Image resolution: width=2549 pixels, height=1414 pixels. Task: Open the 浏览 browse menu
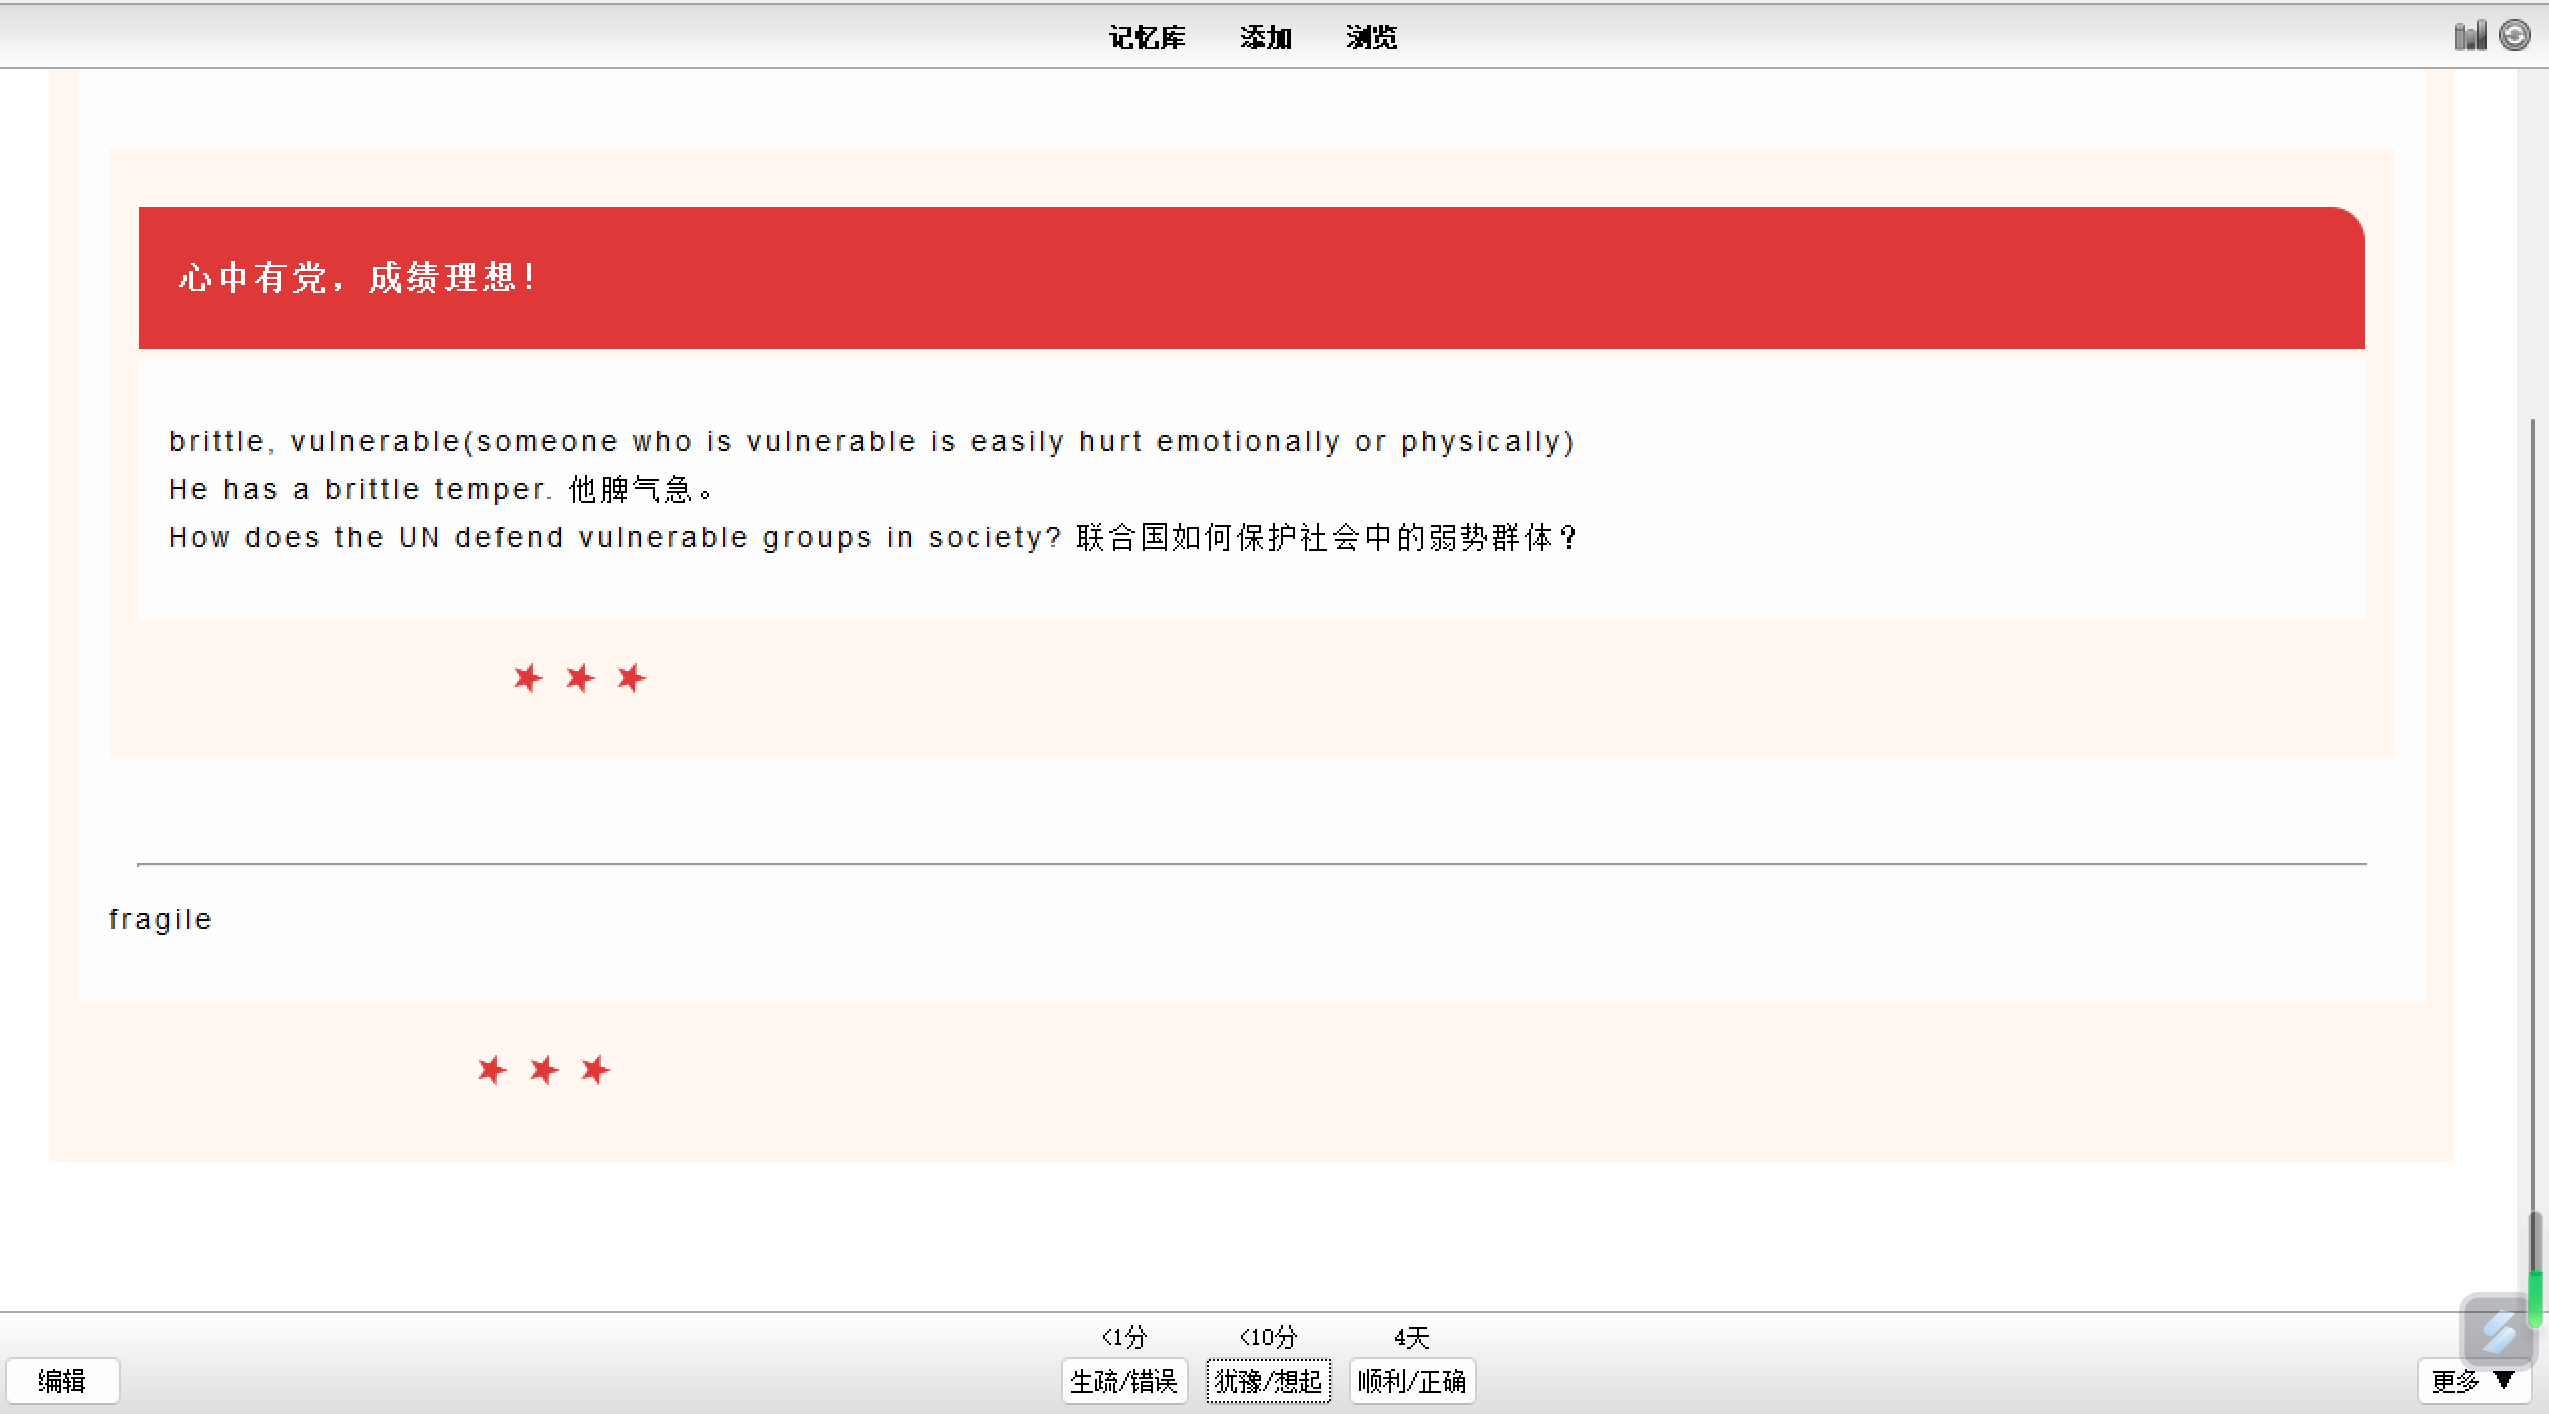click(x=1371, y=38)
